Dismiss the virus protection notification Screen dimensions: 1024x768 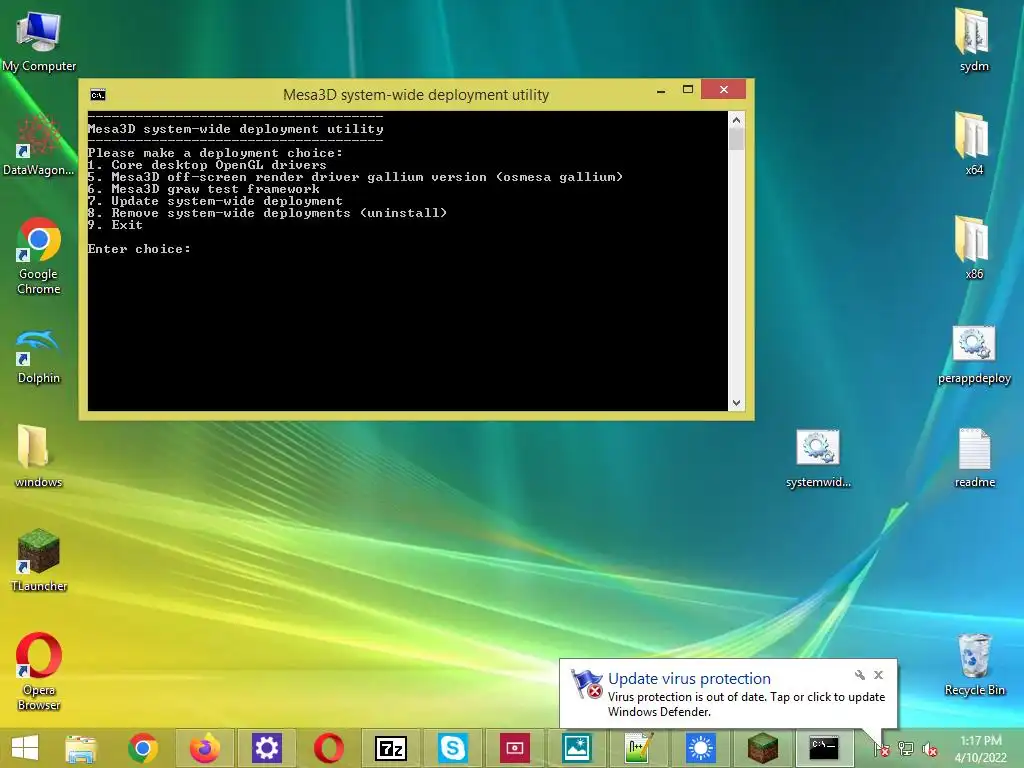(878, 675)
